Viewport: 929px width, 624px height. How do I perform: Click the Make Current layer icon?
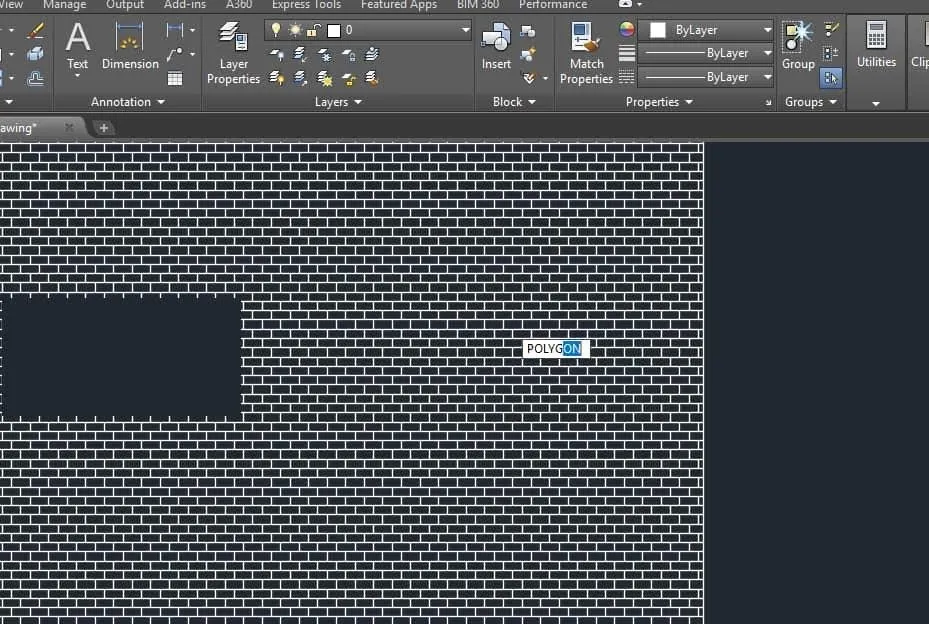tap(372, 55)
